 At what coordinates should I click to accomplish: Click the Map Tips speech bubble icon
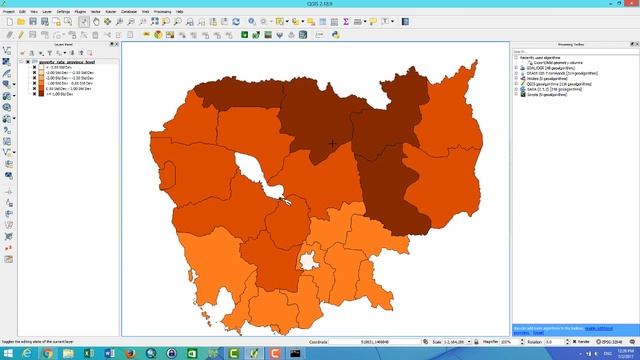373,22
